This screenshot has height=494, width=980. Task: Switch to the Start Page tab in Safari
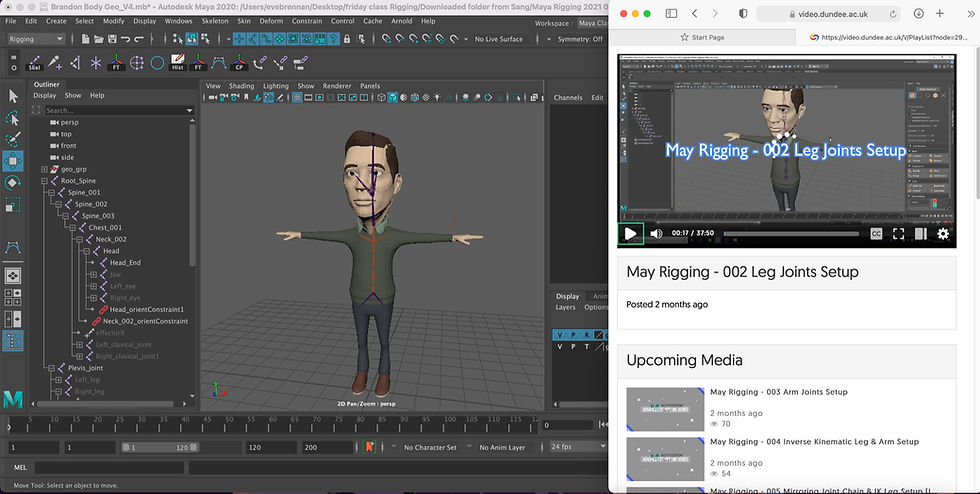click(x=702, y=37)
